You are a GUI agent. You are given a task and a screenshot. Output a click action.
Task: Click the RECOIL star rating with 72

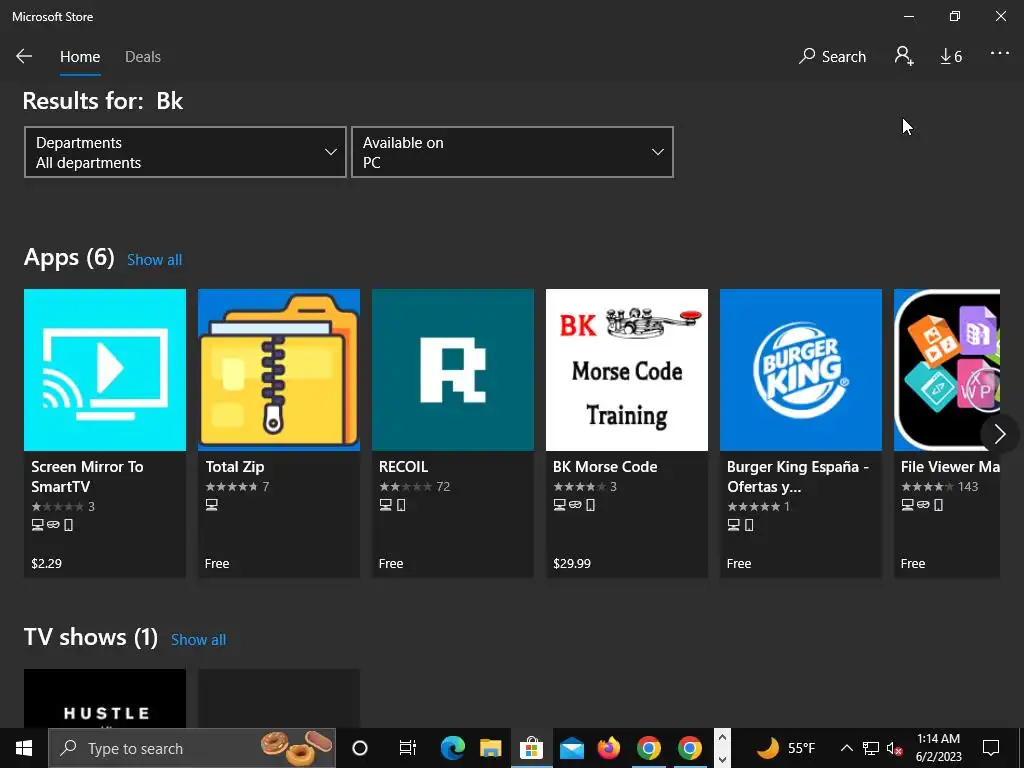[x=415, y=487]
